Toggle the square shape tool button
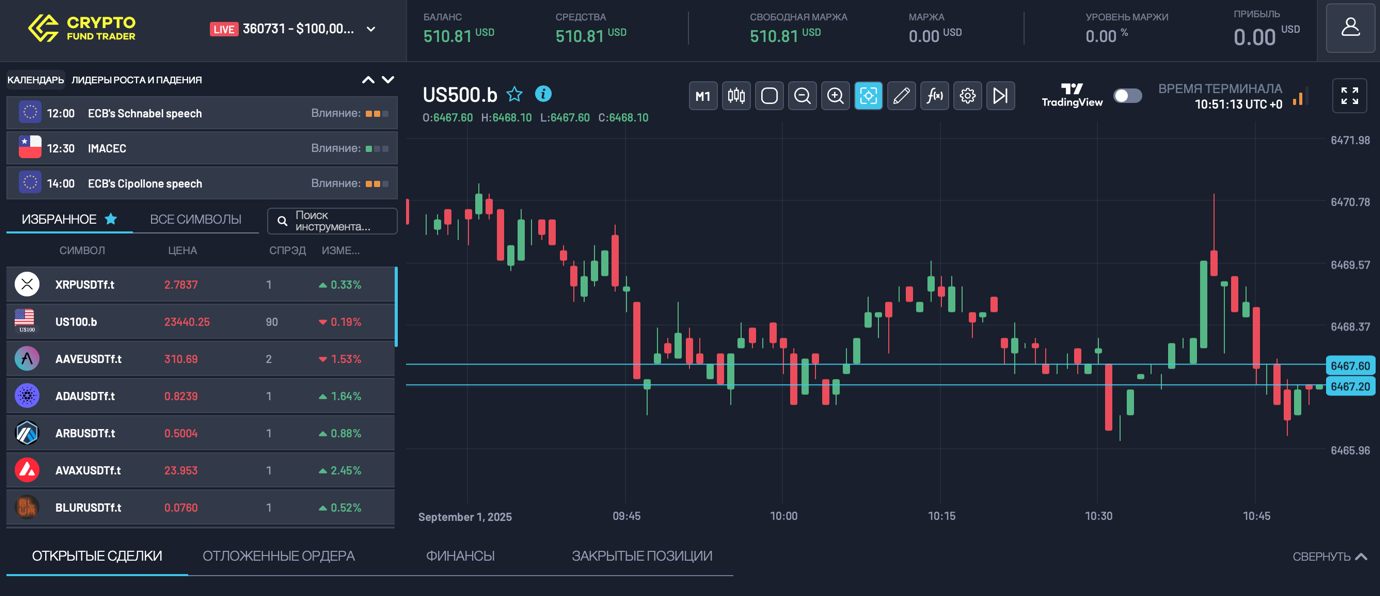Viewport: 1380px width, 596px height. pos(769,96)
